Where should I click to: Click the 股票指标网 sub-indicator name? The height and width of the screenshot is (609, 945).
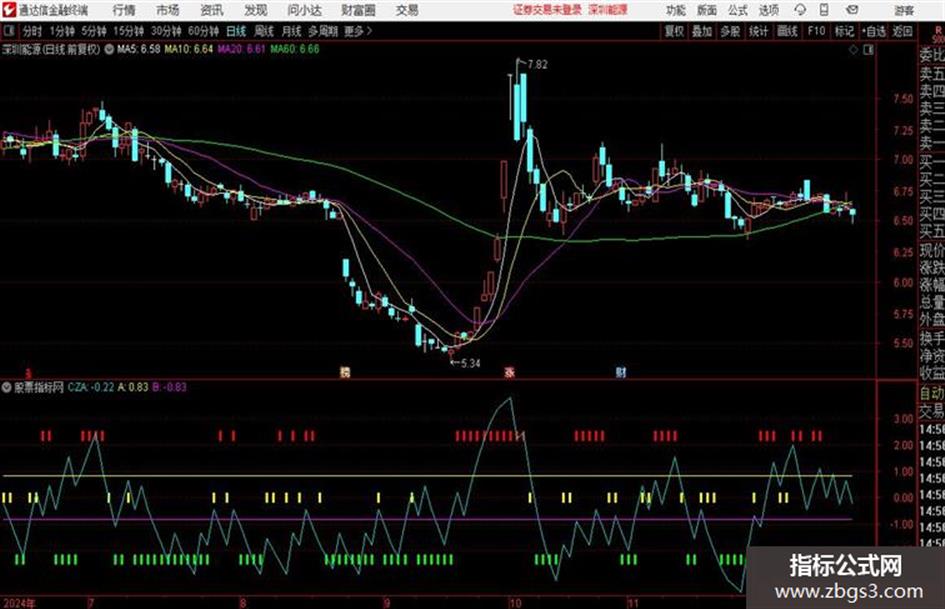[39, 387]
